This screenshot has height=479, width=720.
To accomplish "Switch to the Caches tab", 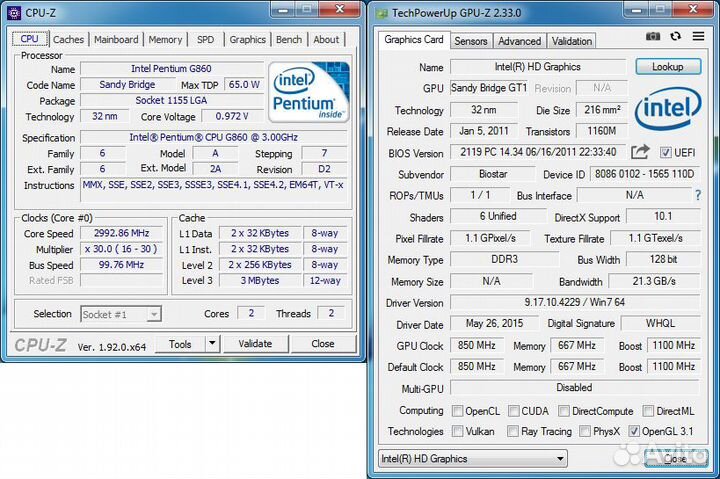I will pos(68,39).
